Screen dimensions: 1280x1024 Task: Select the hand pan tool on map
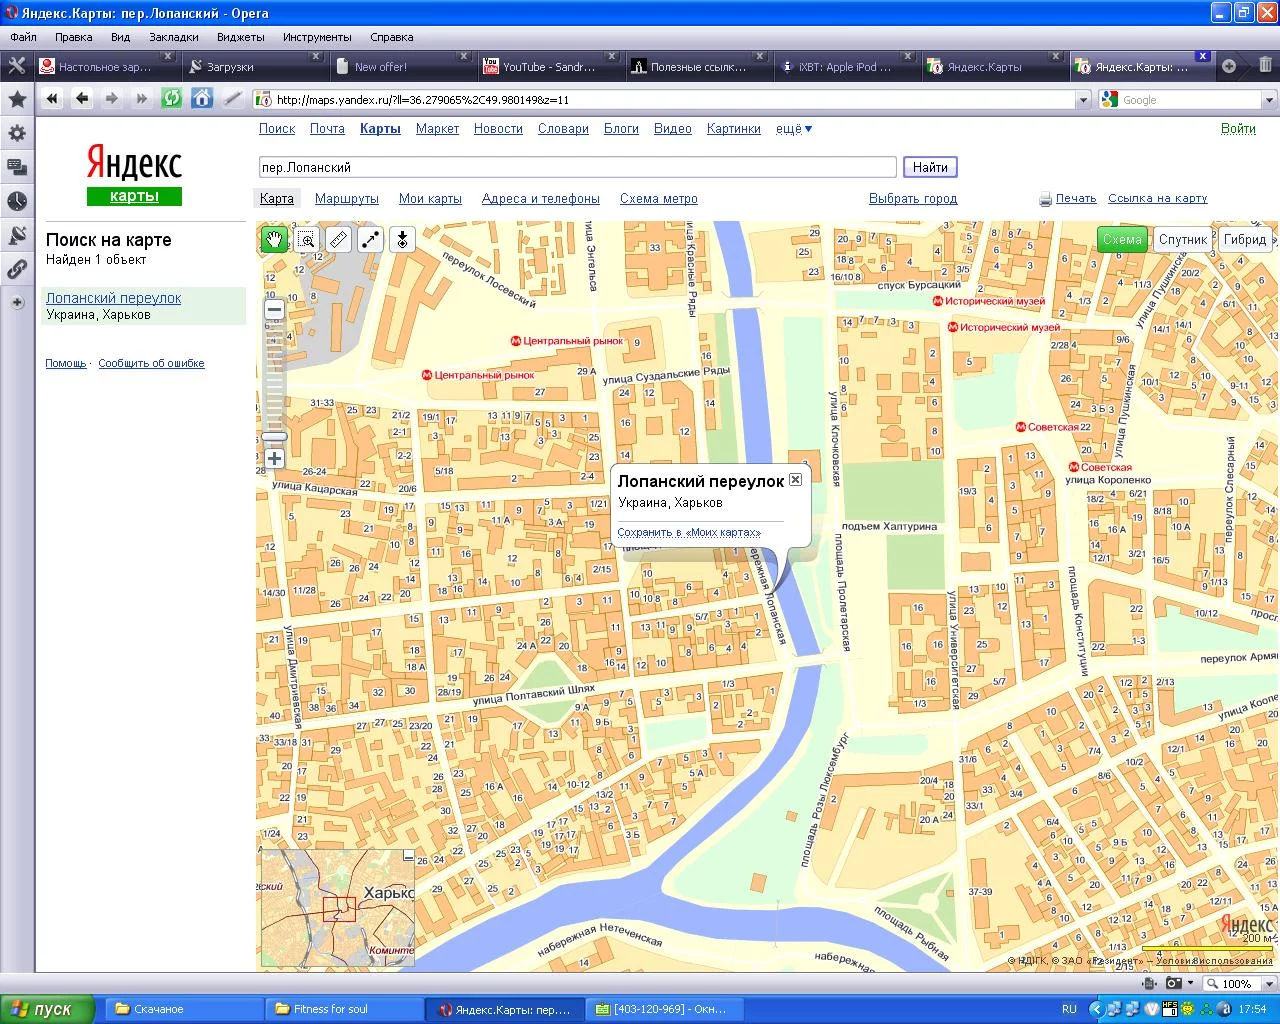274,239
